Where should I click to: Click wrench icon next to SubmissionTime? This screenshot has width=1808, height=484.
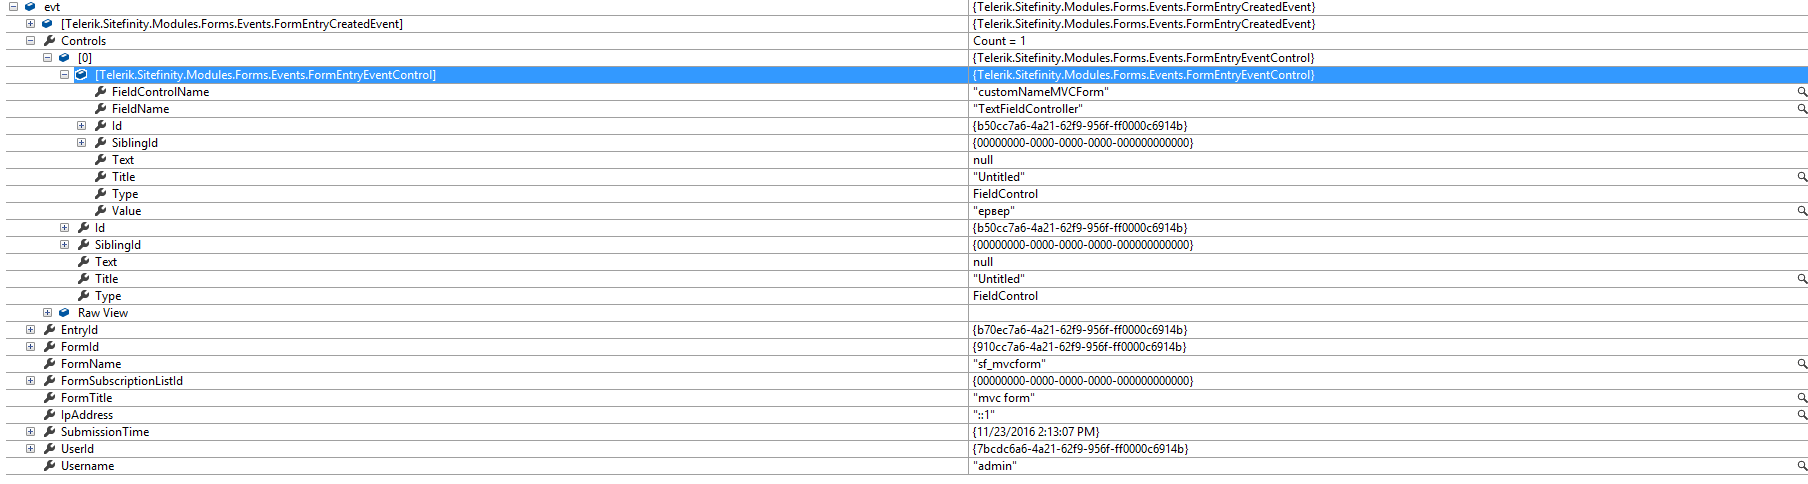(49, 432)
